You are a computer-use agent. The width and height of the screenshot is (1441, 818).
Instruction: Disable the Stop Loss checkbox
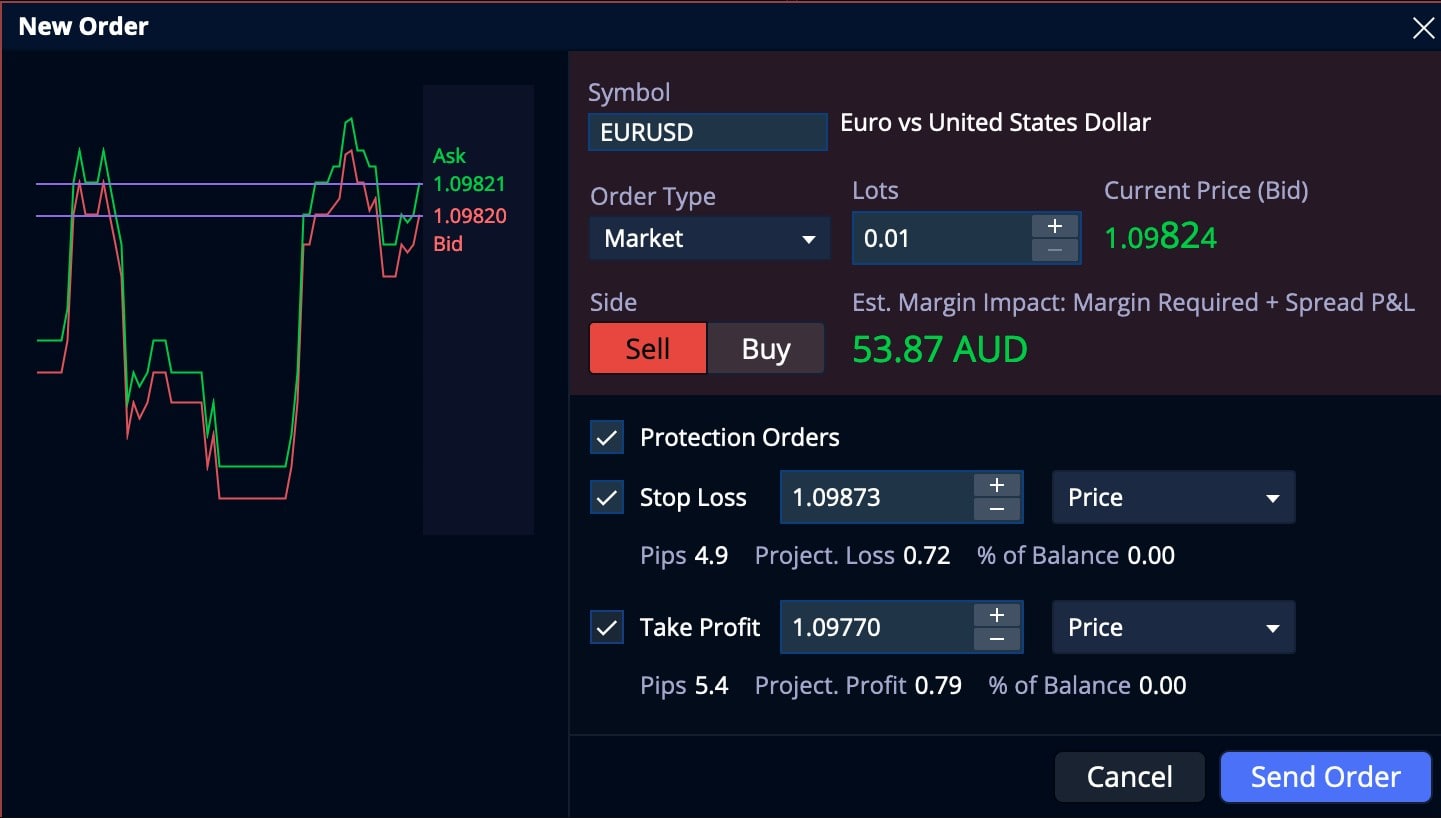coord(607,497)
